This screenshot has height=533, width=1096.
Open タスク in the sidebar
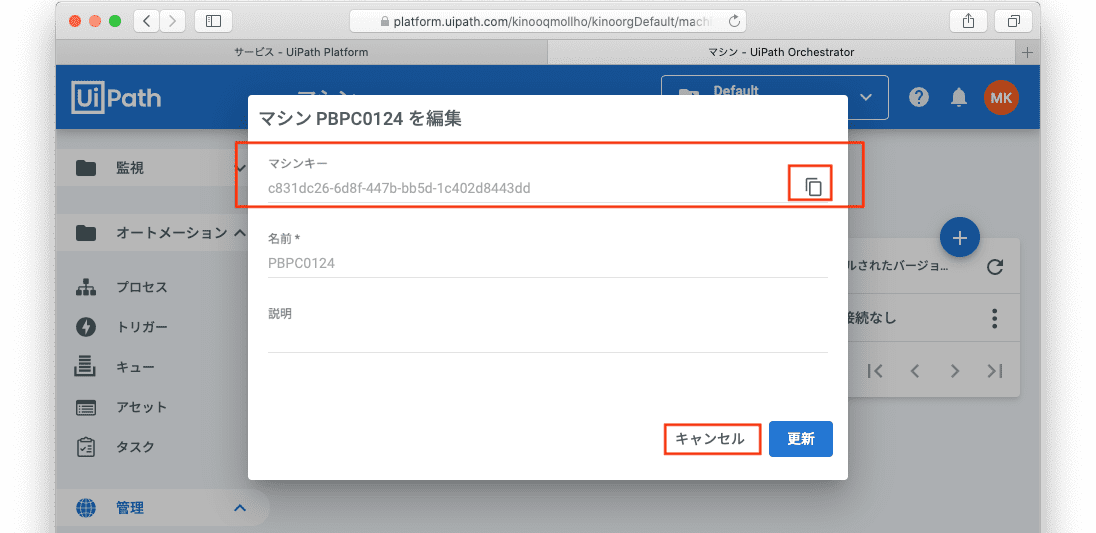(x=136, y=446)
